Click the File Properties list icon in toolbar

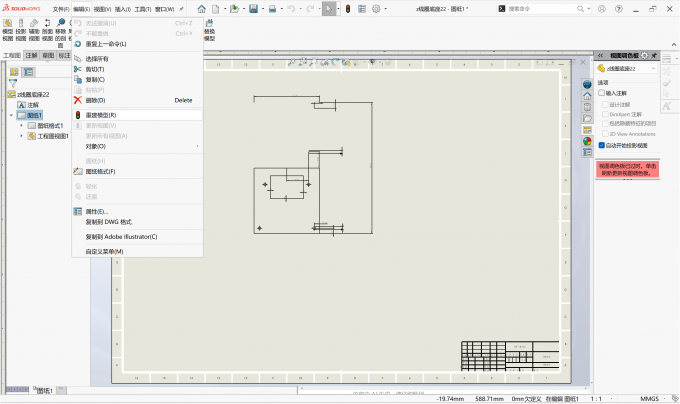[x=362, y=9]
